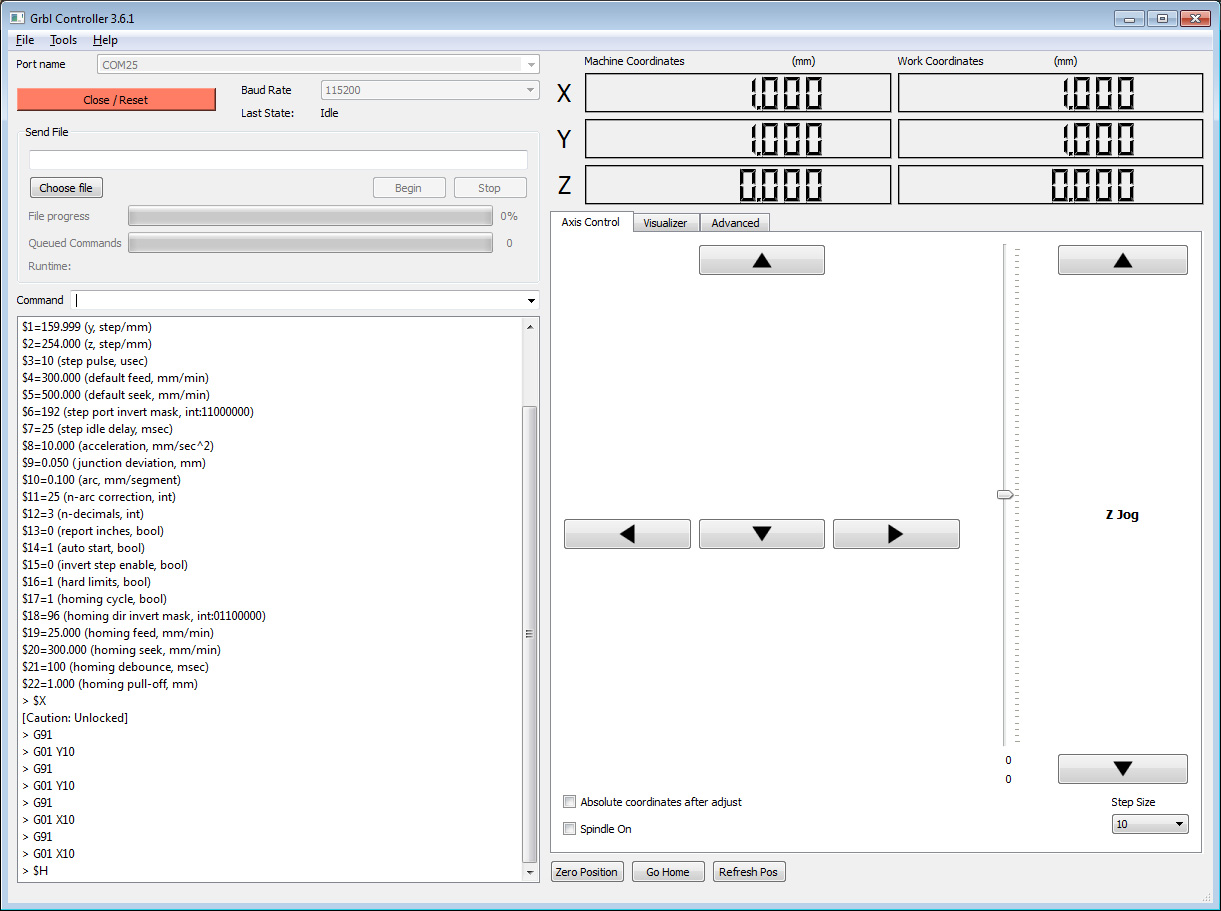
Task: Open the Help menu
Action: click(105, 40)
